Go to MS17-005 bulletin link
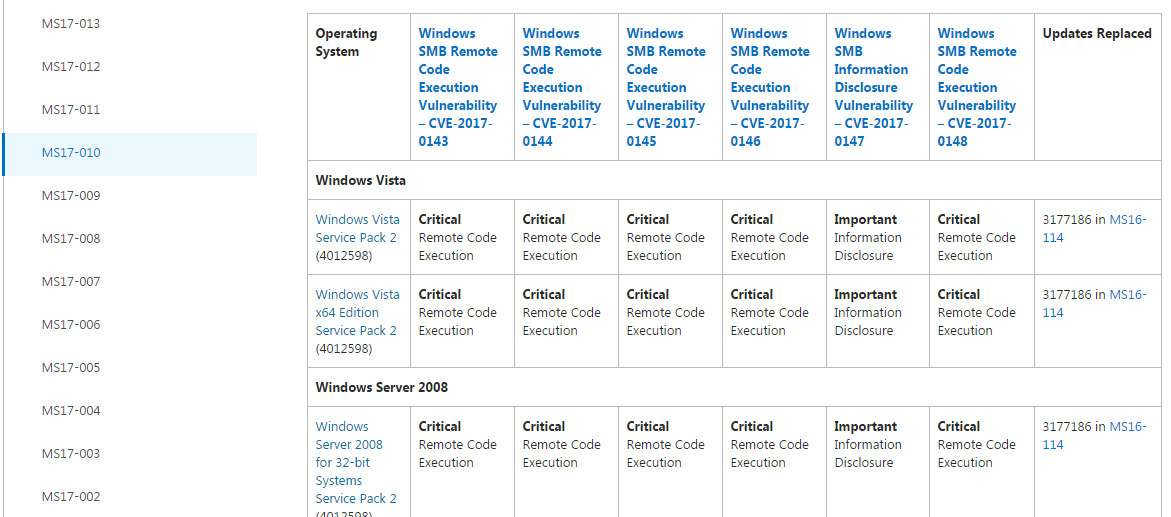The image size is (1171, 517). (x=71, y=368)
